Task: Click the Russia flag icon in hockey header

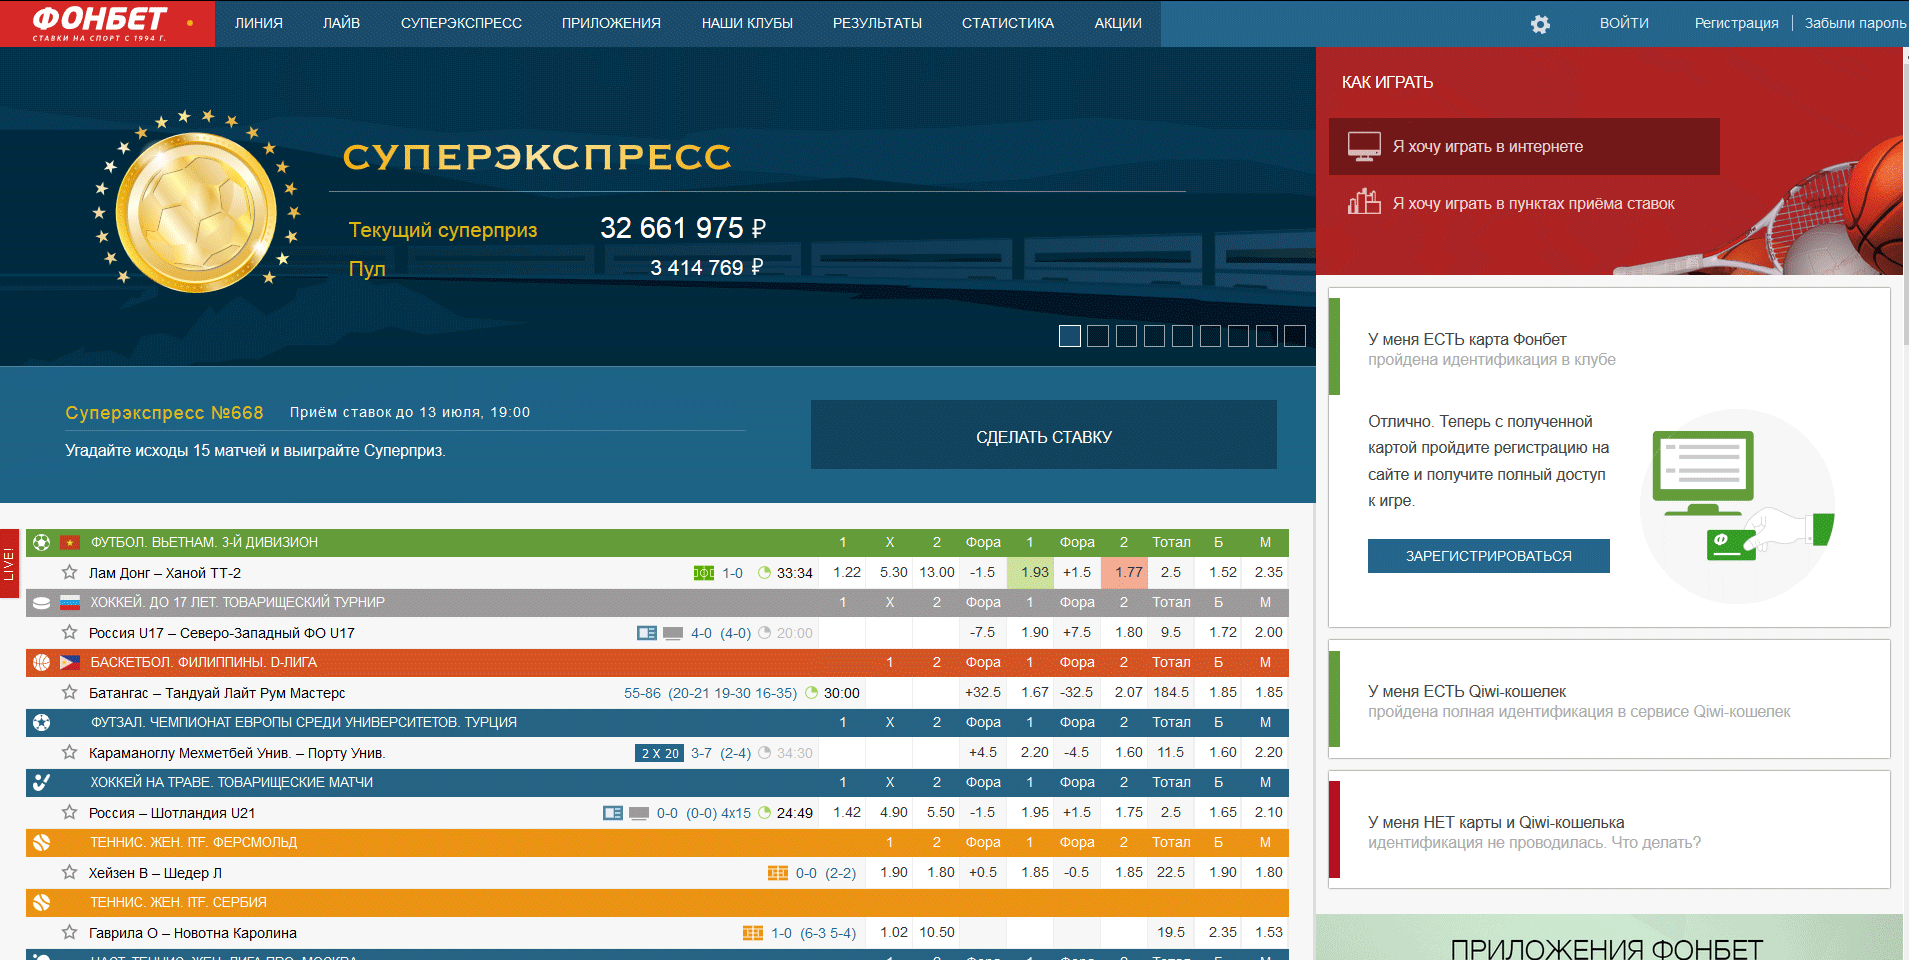Action: pyautogui.click(x=69, y=602)
